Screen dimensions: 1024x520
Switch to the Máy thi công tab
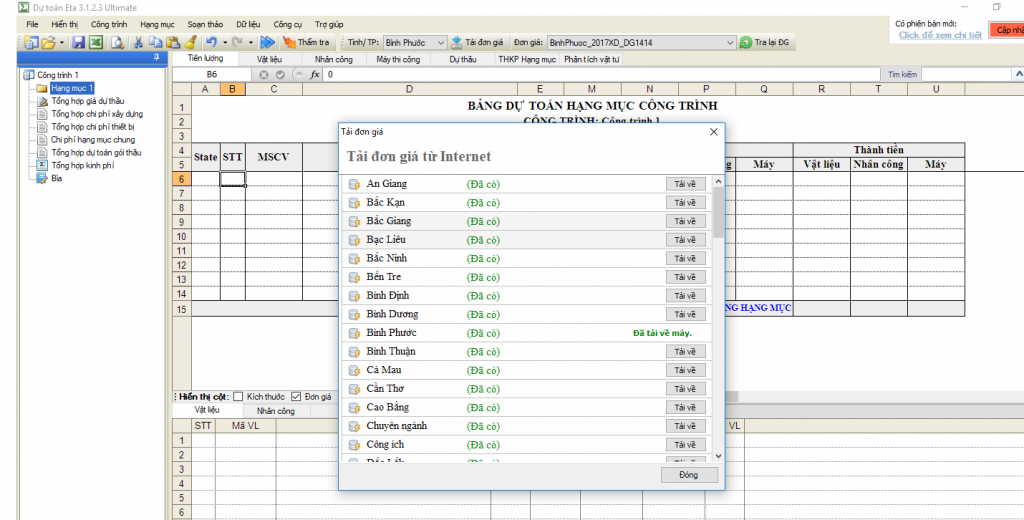(x=397, y=60)
